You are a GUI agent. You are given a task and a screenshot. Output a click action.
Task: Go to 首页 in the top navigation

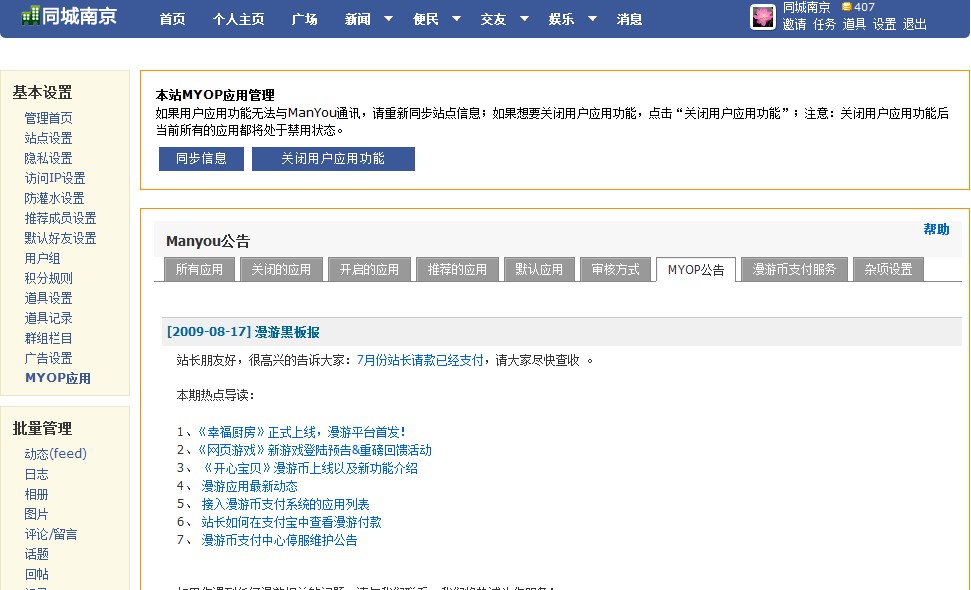[172, 19]
